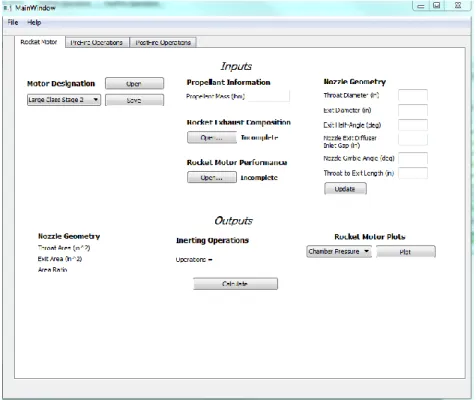Click the Exit Half-Angle input field

(x=413, y=125)
